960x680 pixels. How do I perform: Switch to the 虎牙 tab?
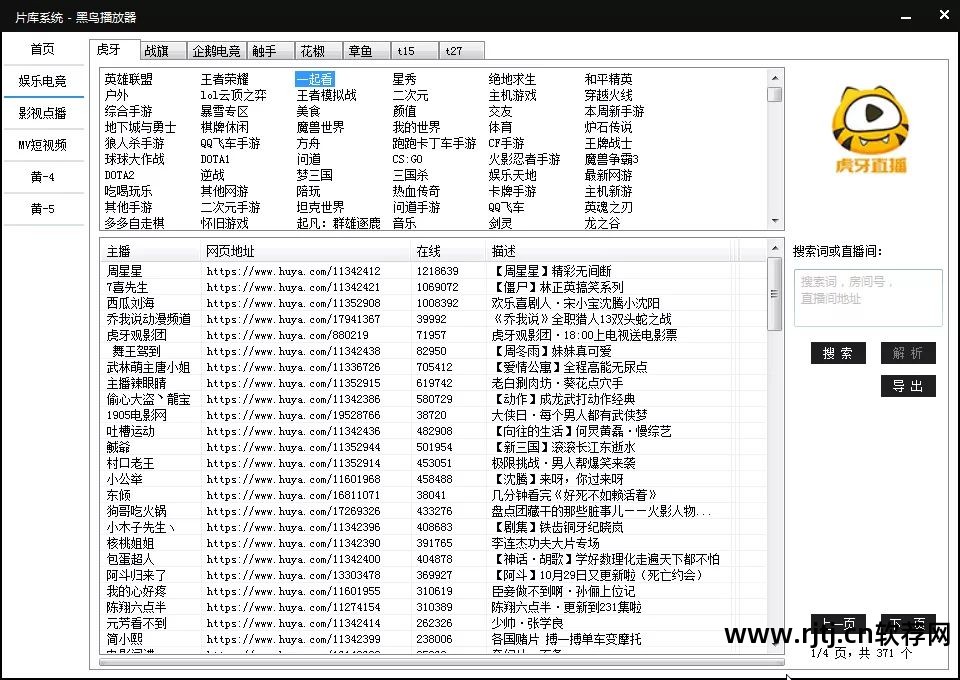[114, 50]
